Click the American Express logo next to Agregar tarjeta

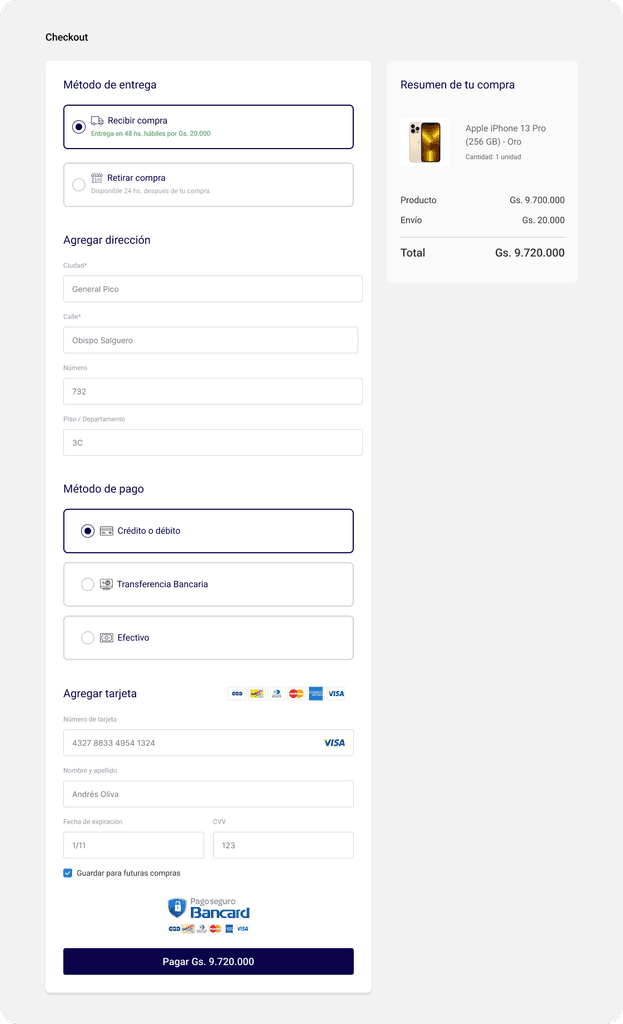coord(316,694)
